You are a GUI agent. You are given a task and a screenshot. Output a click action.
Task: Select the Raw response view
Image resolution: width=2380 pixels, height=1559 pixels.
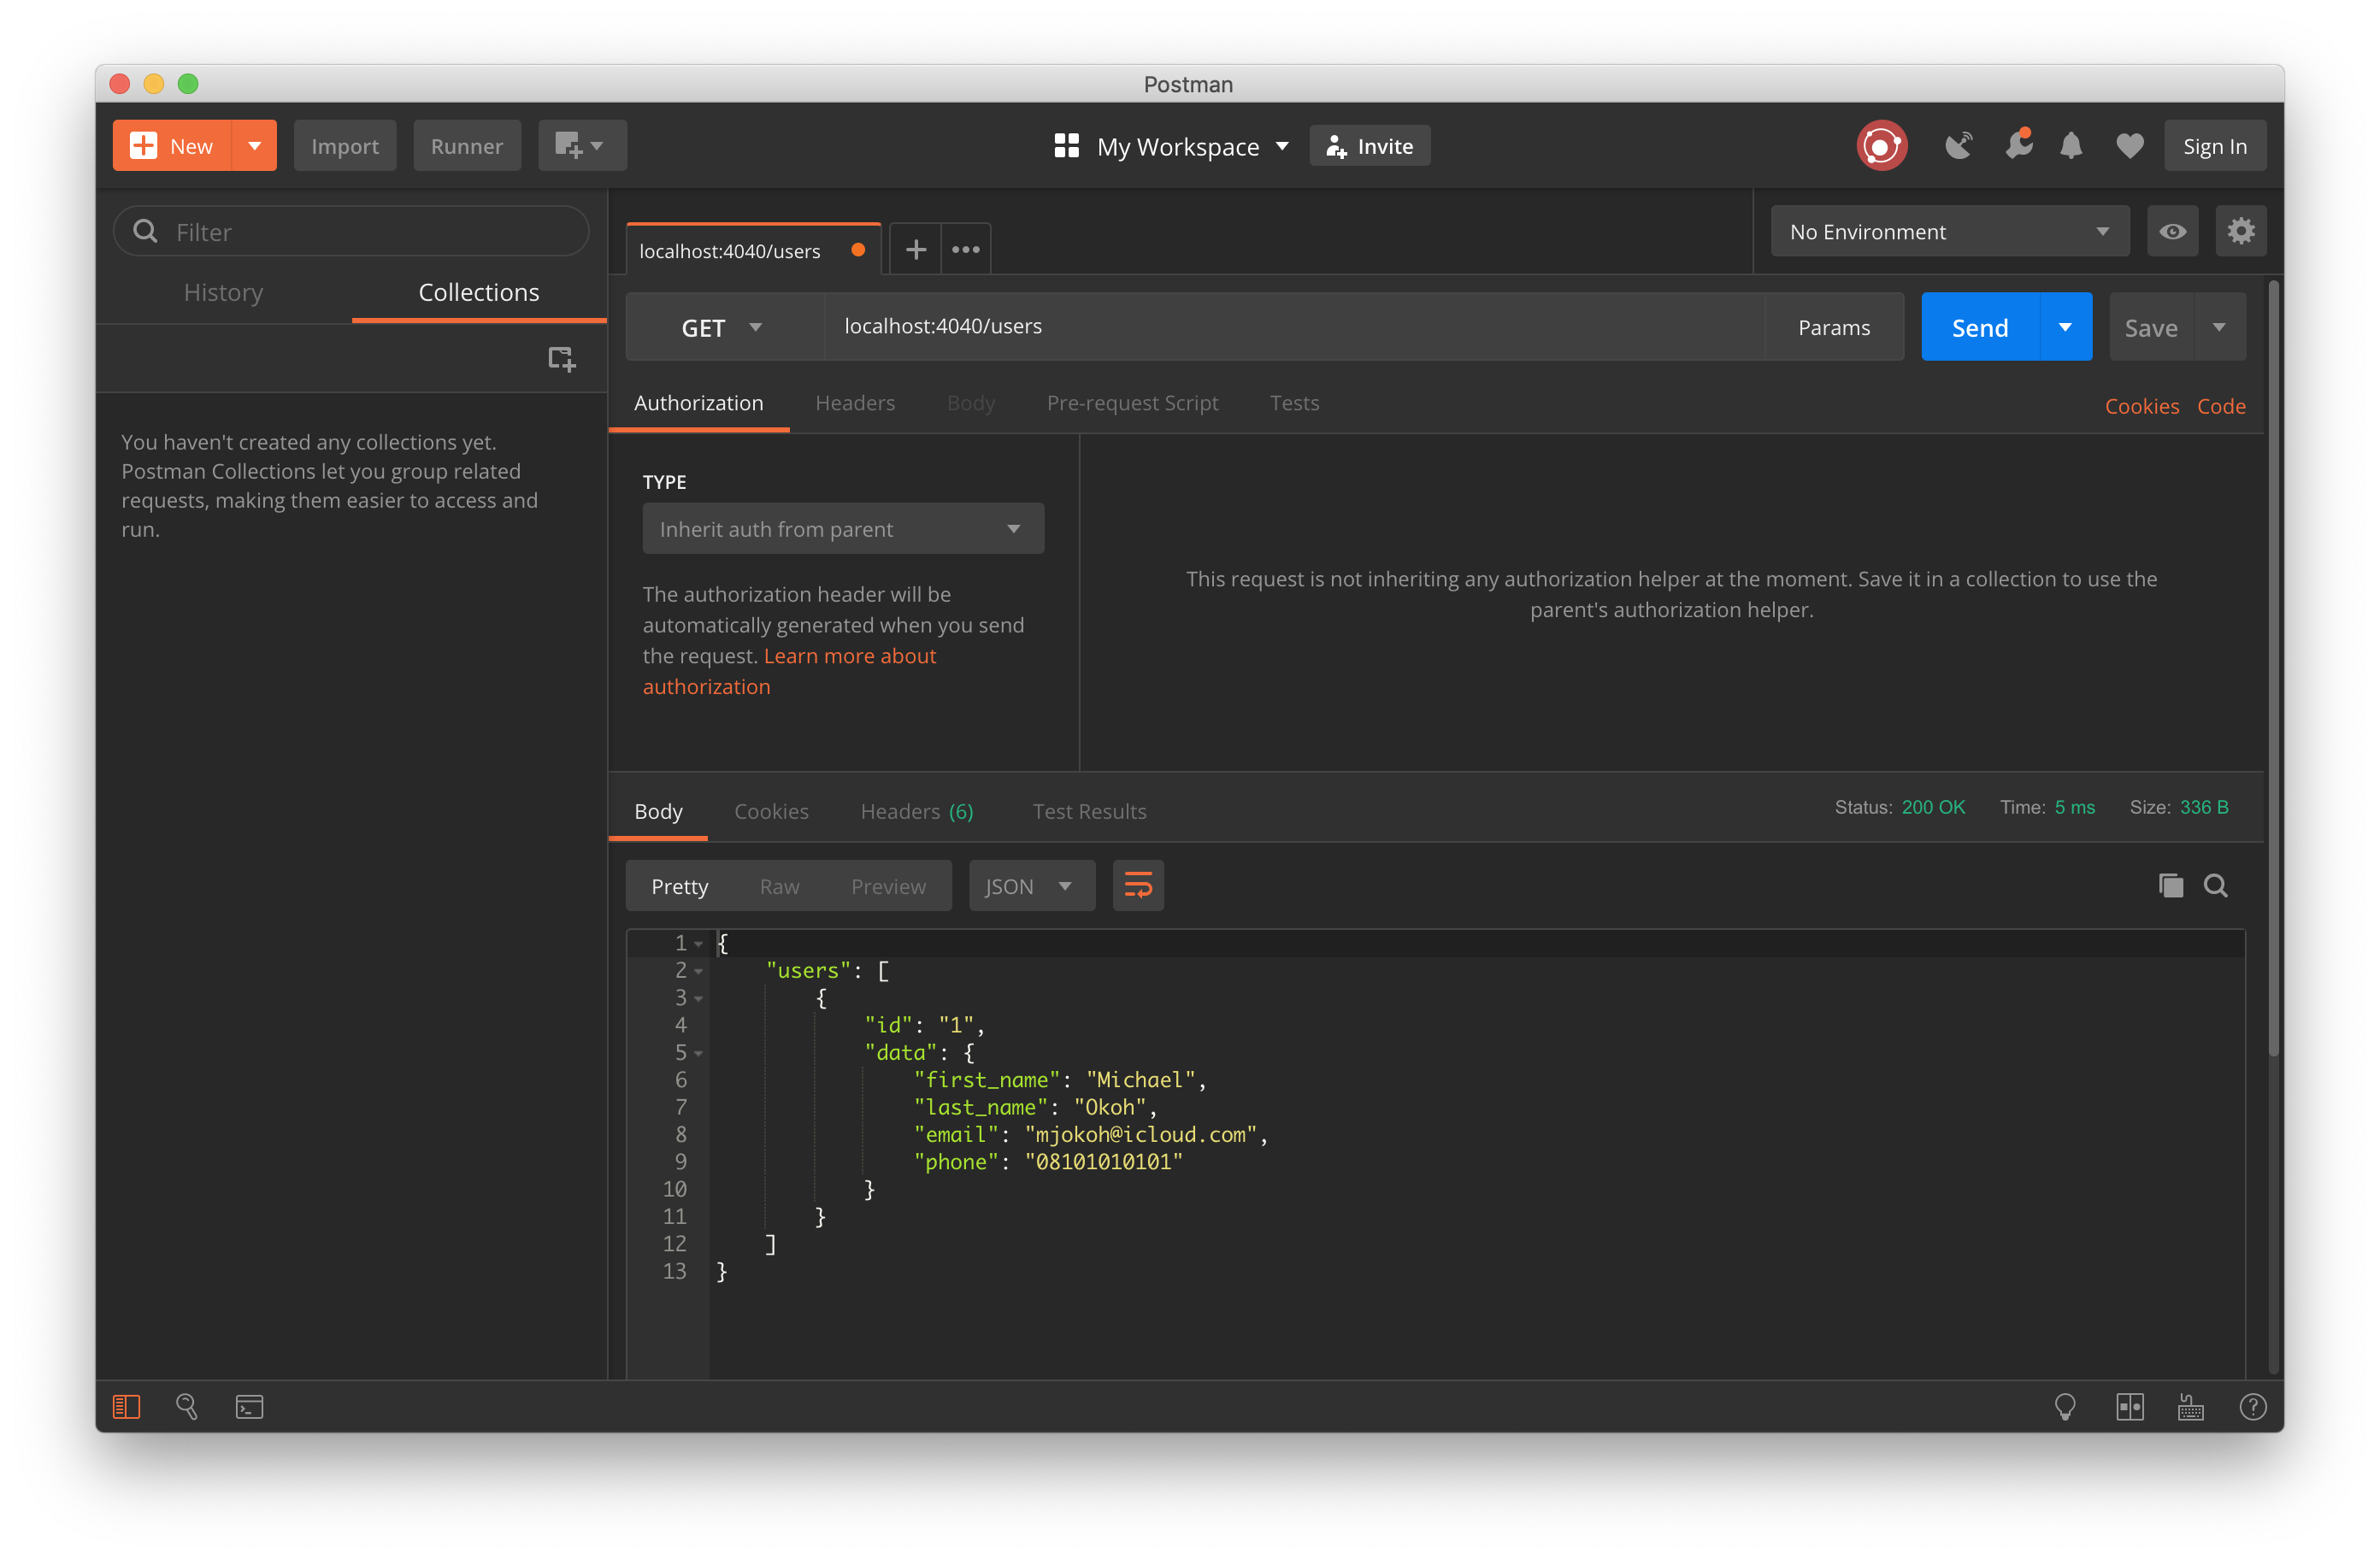780,885
